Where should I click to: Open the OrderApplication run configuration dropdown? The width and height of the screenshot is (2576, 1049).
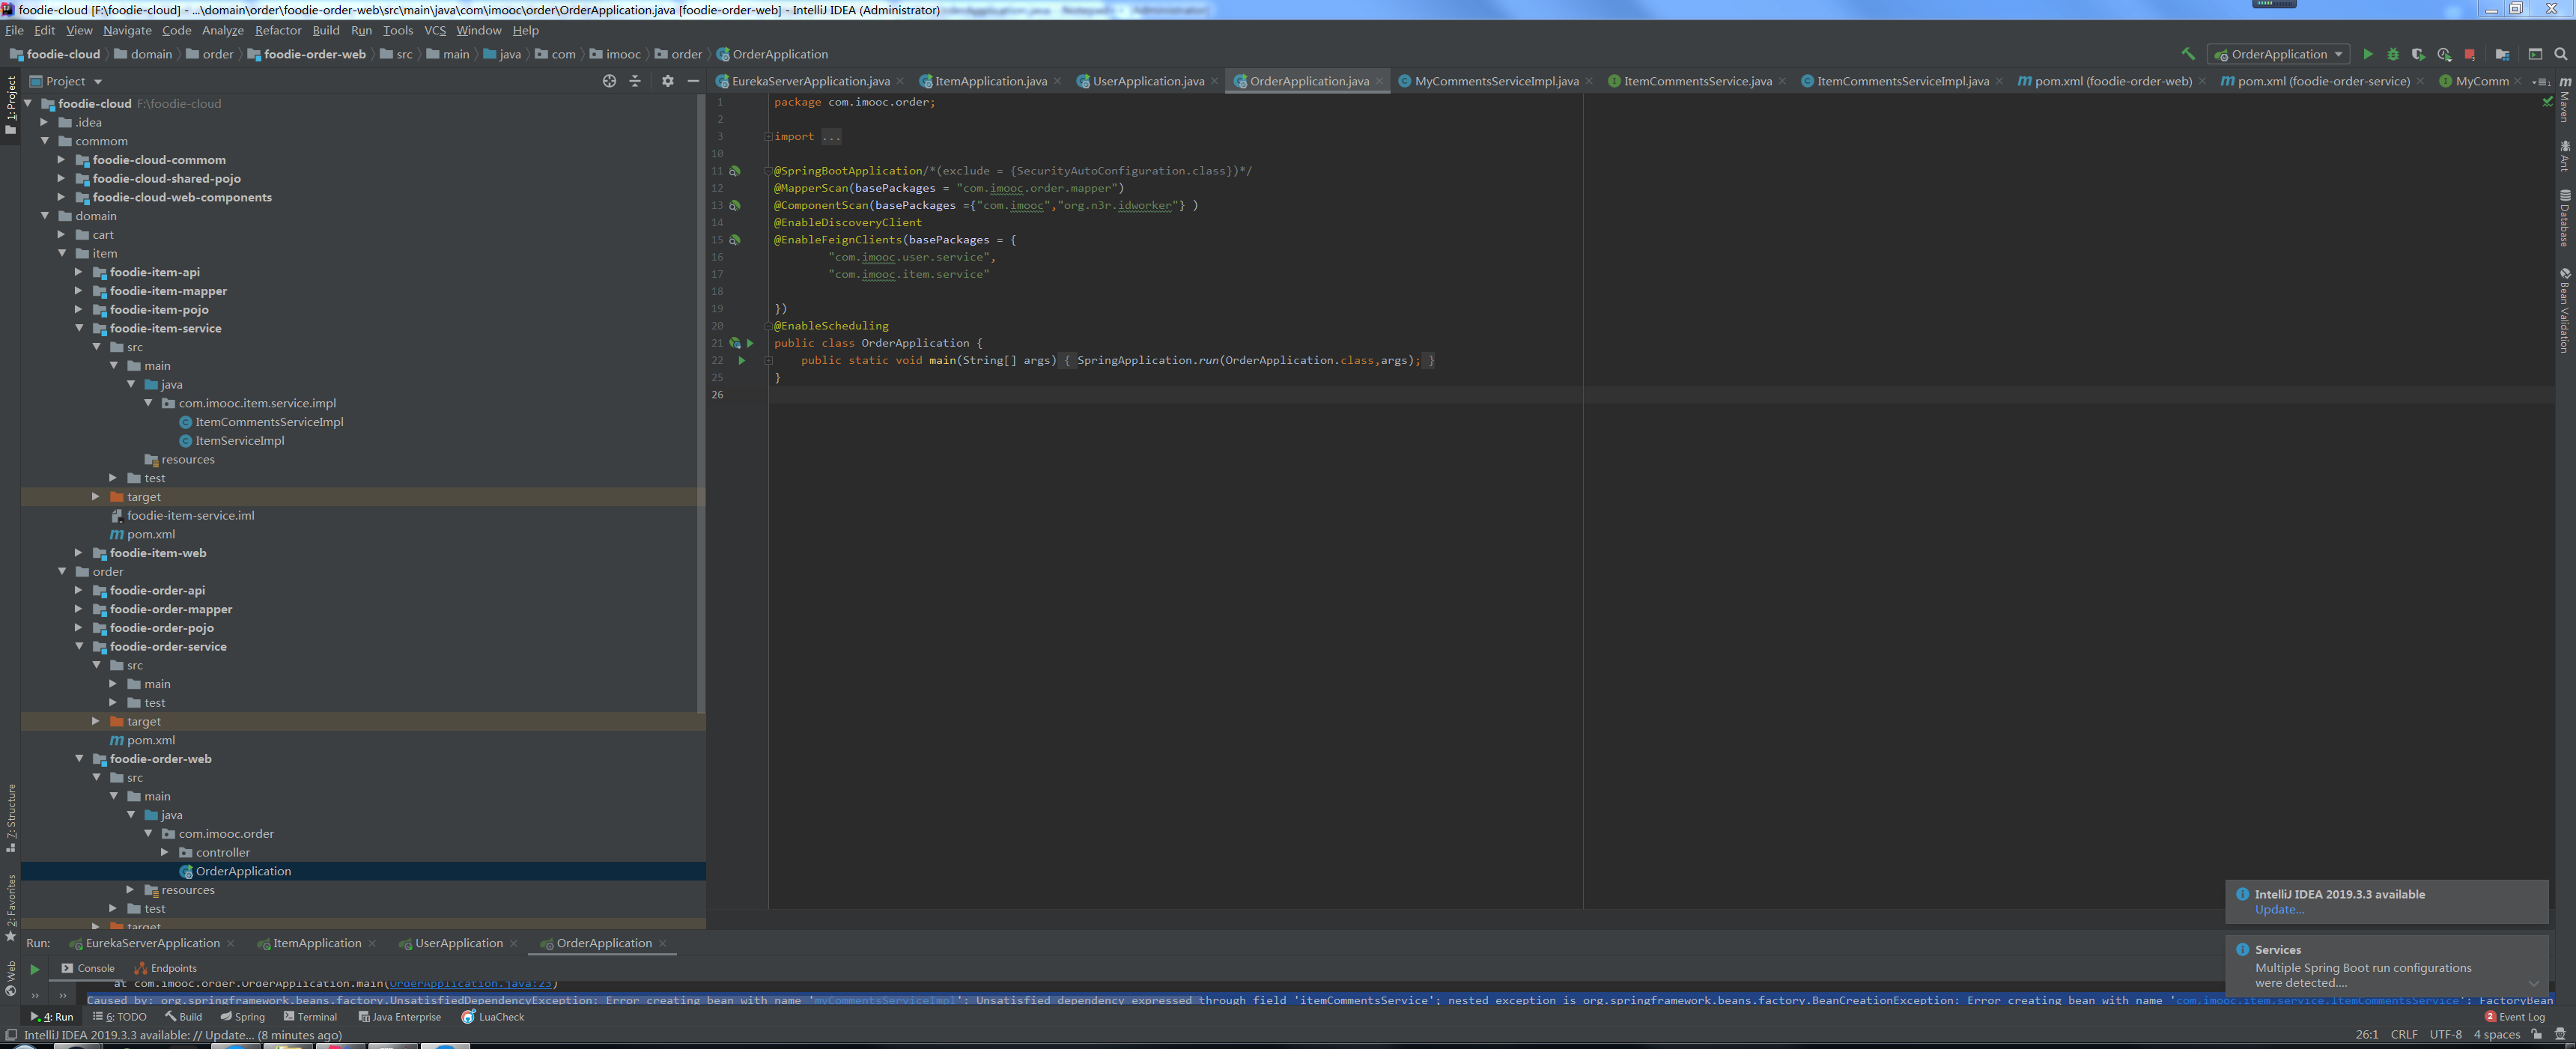(x=2279, y=54)
